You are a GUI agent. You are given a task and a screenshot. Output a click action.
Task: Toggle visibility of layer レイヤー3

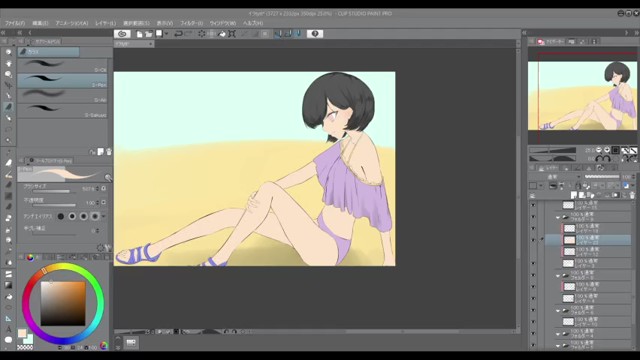click(533, 263)
